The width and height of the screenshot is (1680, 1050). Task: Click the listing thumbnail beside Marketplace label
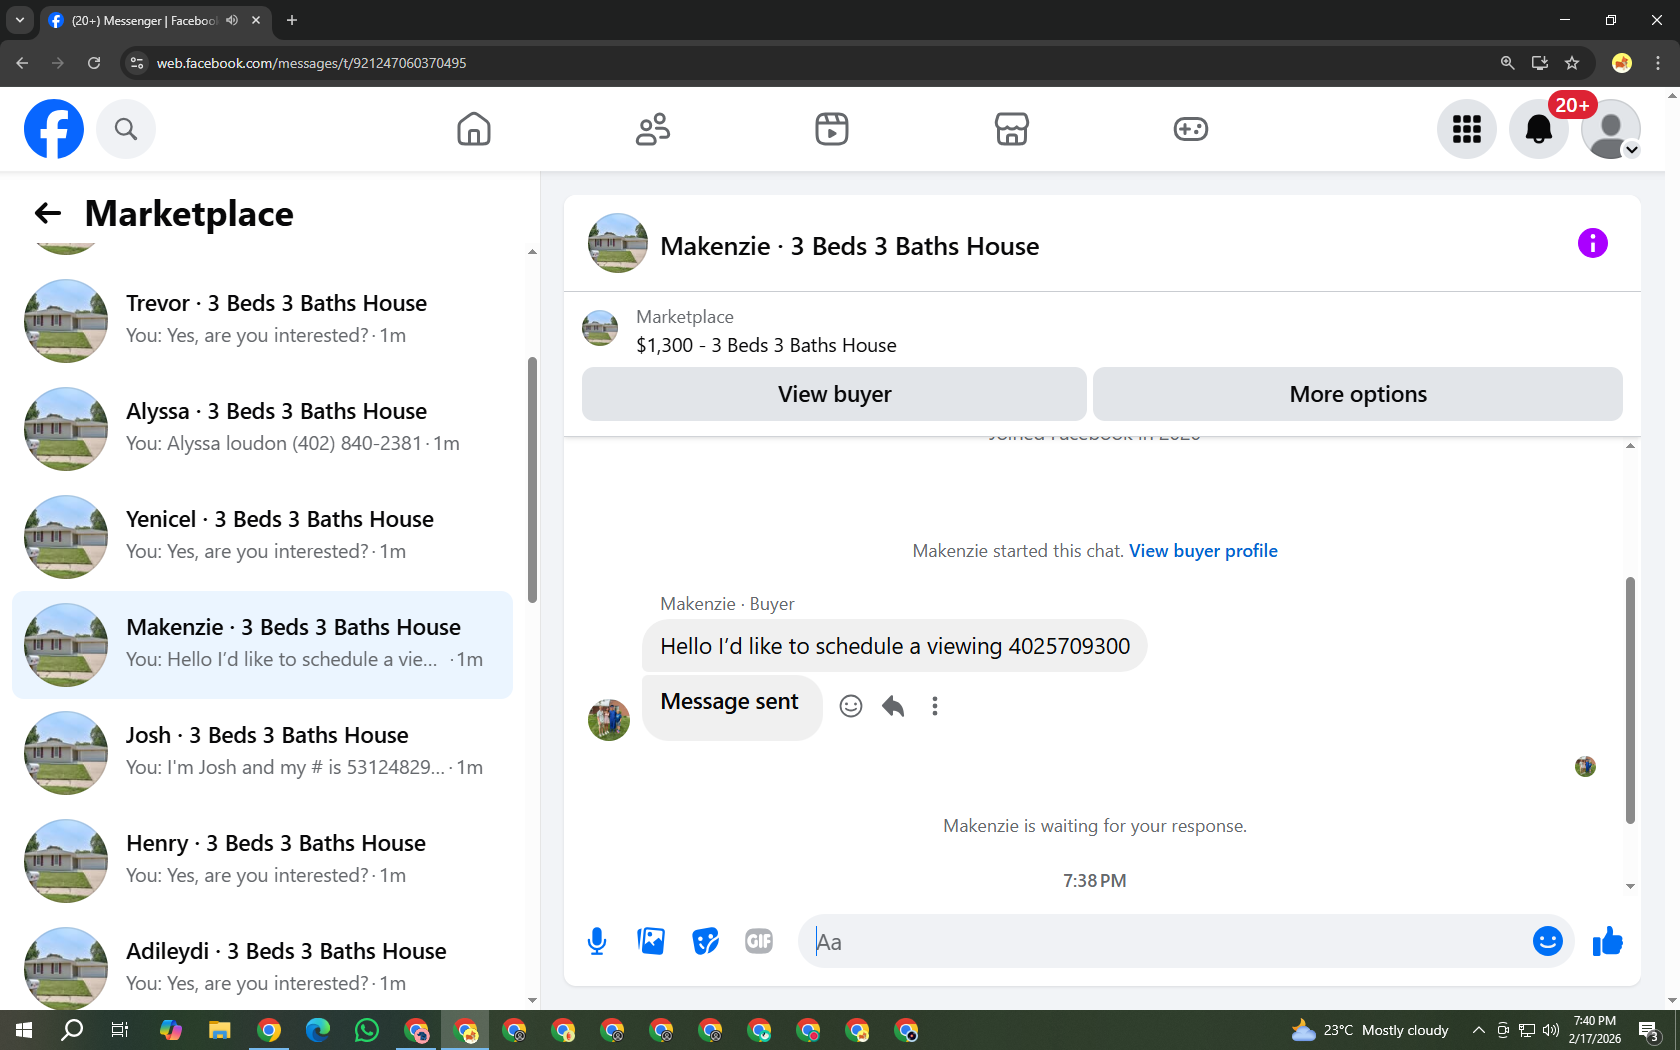(x=600, y=328)
